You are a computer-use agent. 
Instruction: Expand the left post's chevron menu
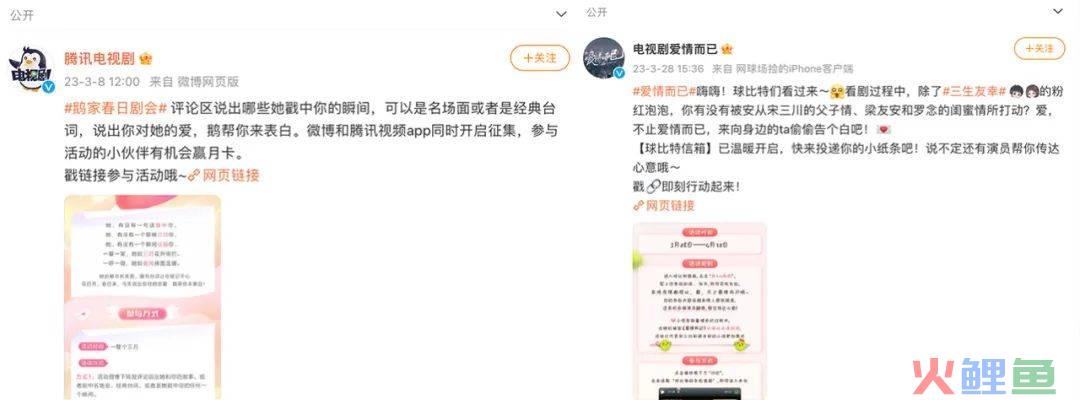562,14
